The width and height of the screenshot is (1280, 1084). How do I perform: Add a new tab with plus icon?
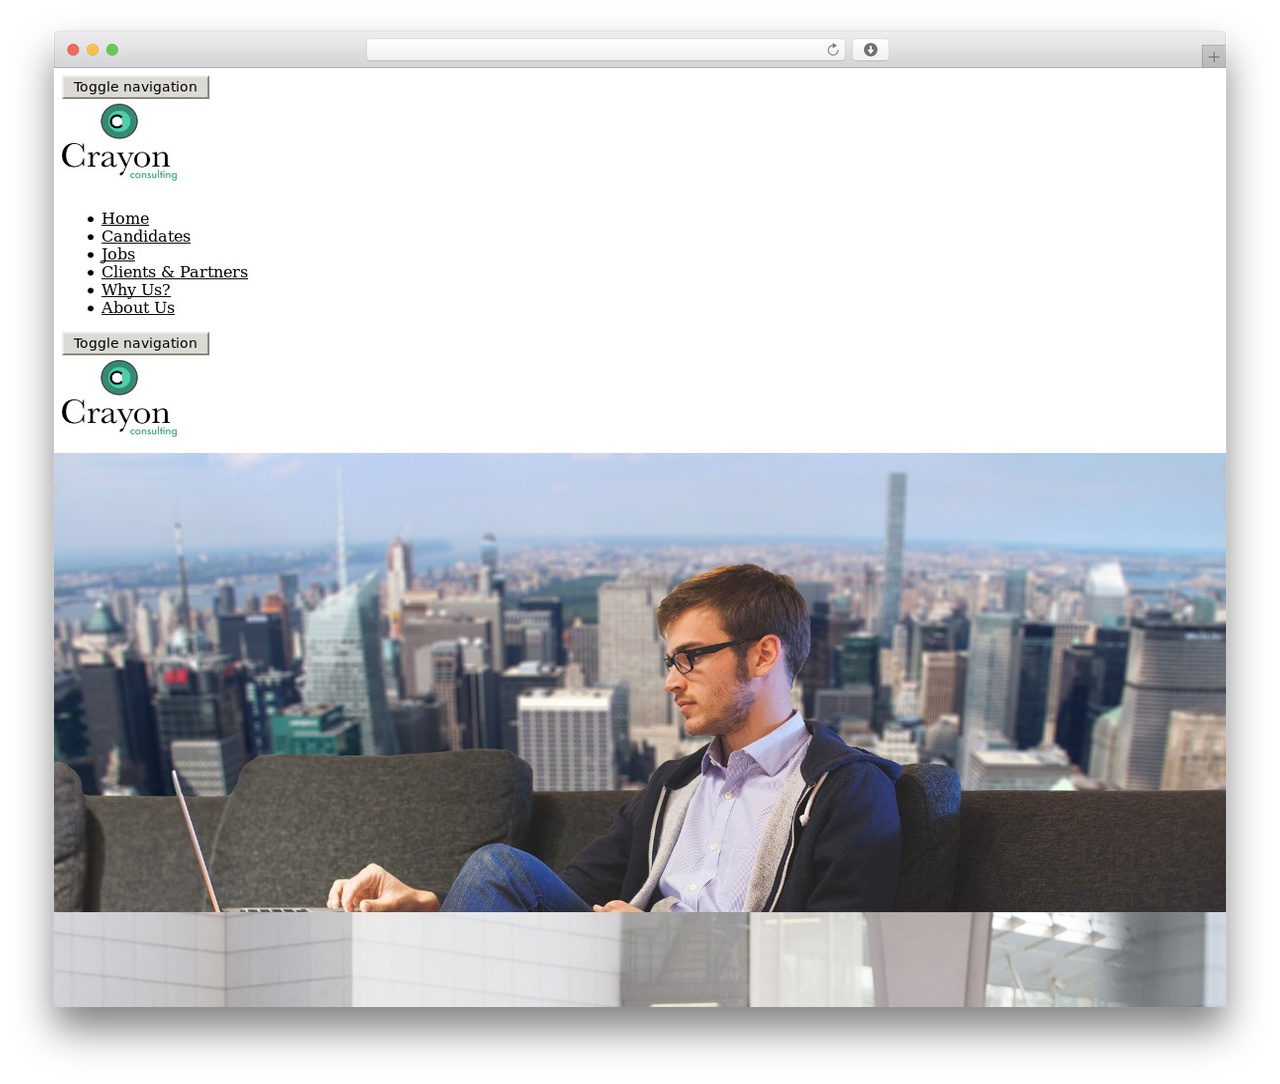(x=1213, y=57)
